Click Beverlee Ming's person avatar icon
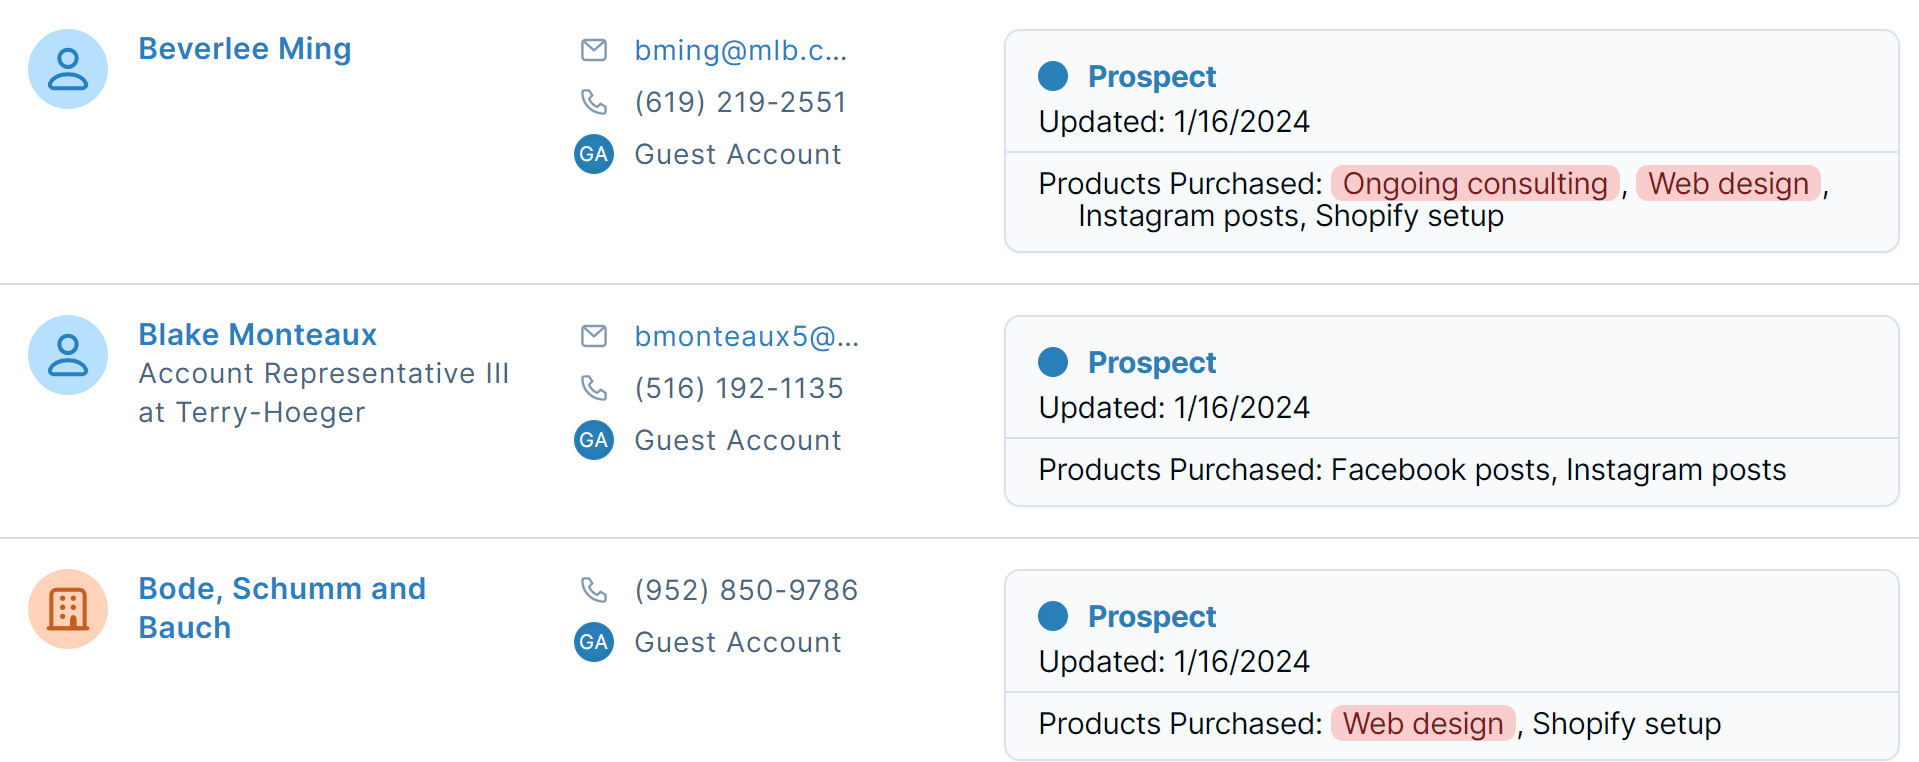This screenshot has width=1919, height=762. point(67,68)
